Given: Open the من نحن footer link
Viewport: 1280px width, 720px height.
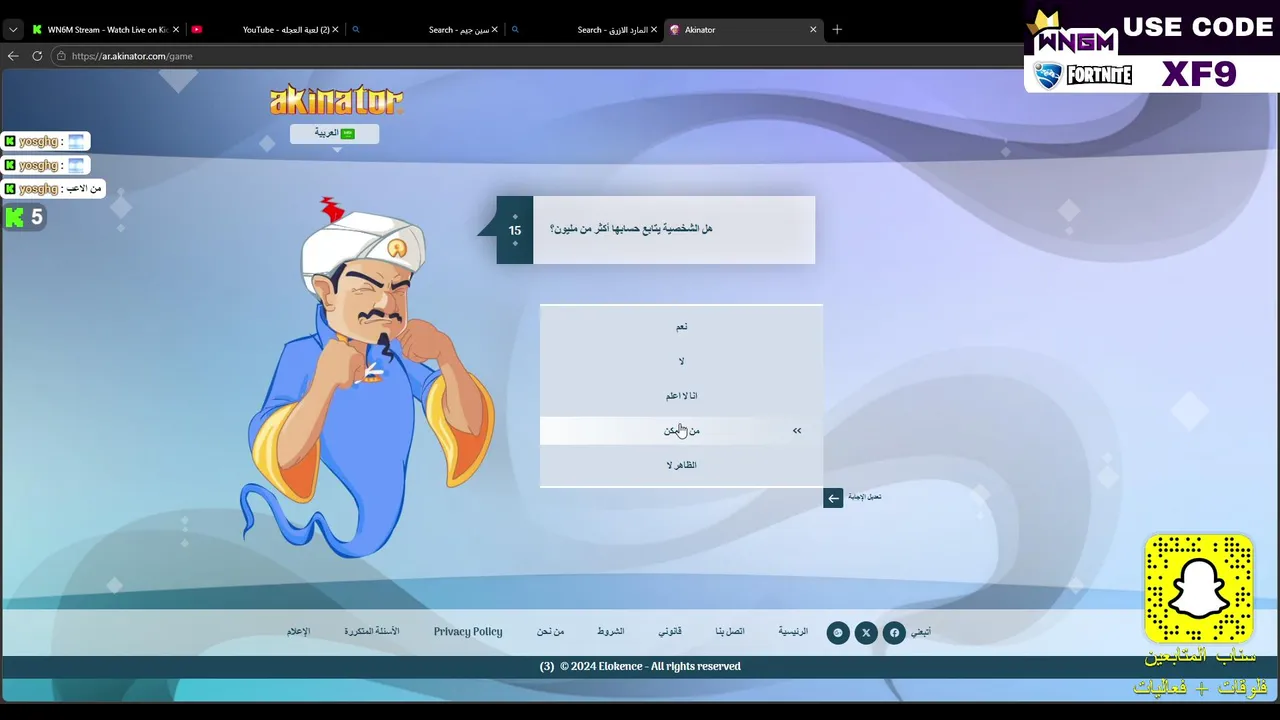Looking at the screenshot, I should point(550,632).
